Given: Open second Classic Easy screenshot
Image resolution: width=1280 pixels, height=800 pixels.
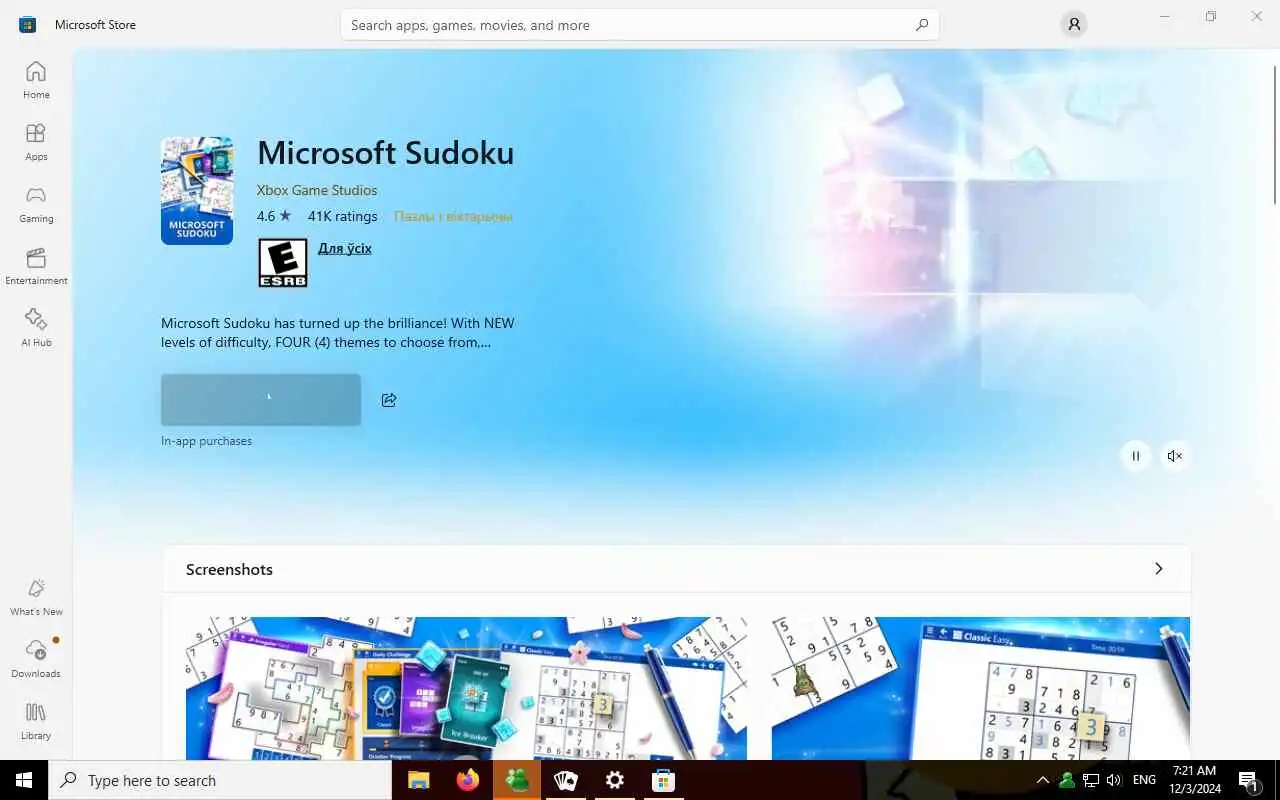Looking at the screenshot, I should tap(981, 688).
